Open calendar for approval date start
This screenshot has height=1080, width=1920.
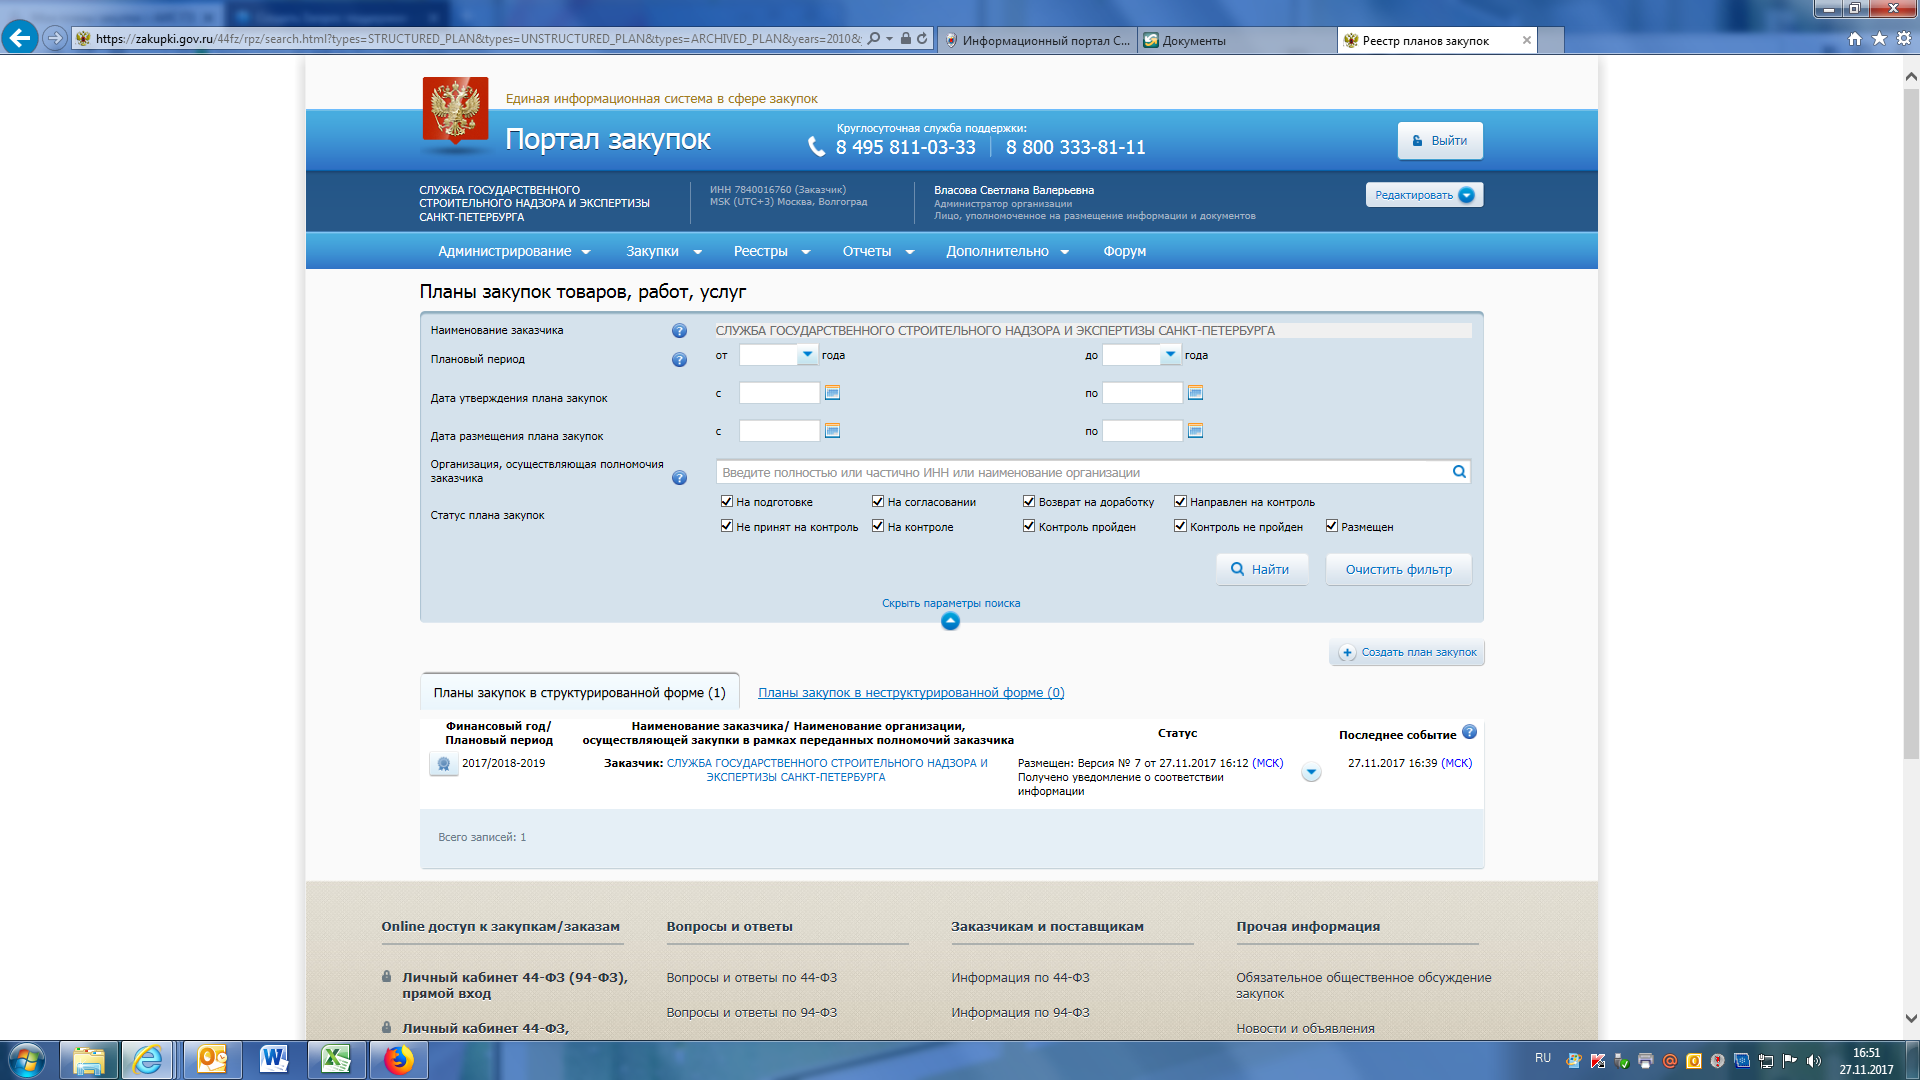click(x=832, y=393)
